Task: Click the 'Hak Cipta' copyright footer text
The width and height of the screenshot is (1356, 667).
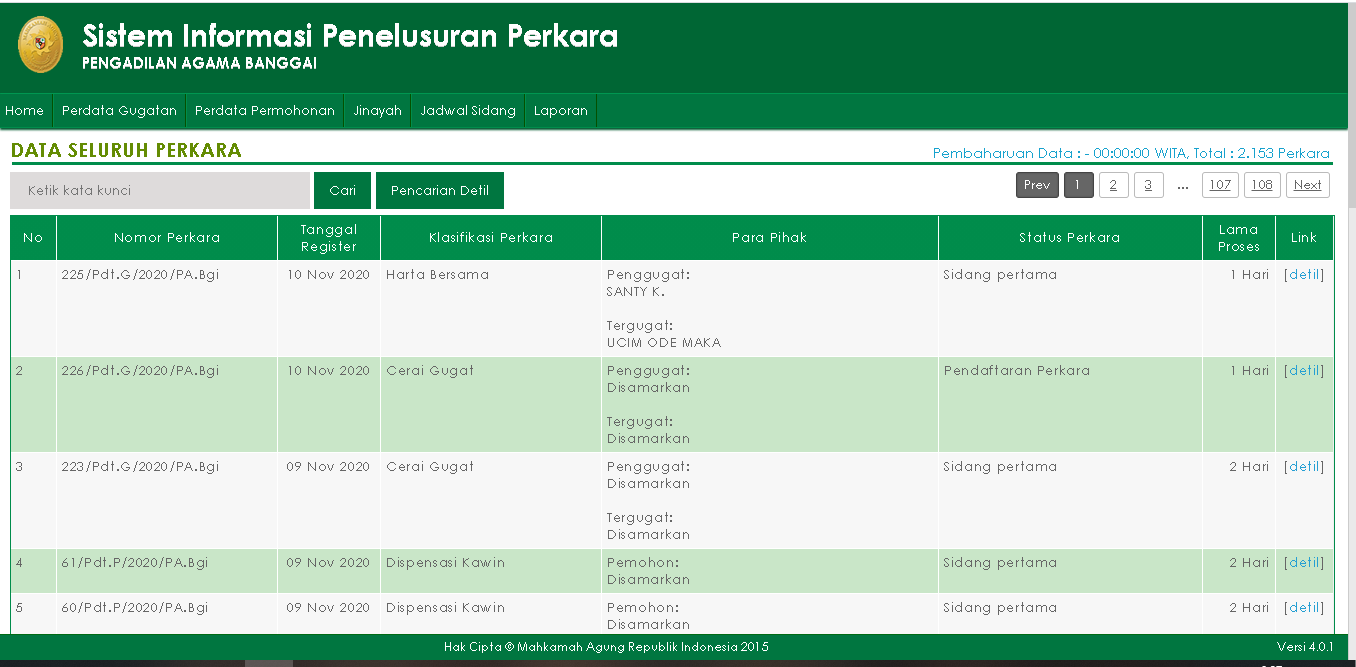Action: [606, 646]
